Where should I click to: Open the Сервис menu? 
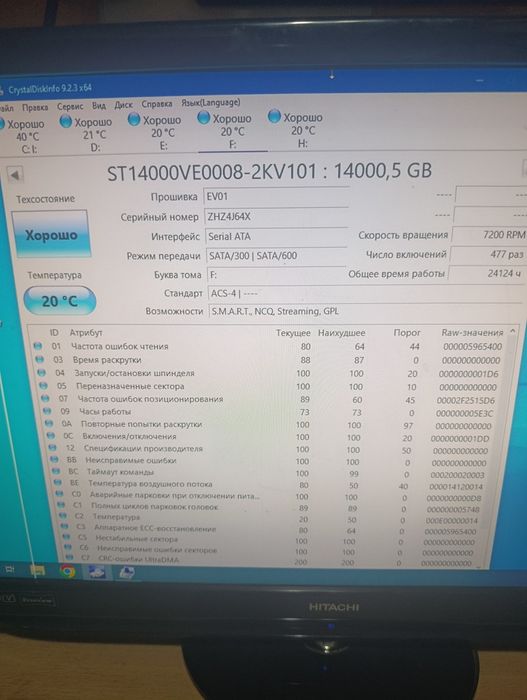pos(70,106)
